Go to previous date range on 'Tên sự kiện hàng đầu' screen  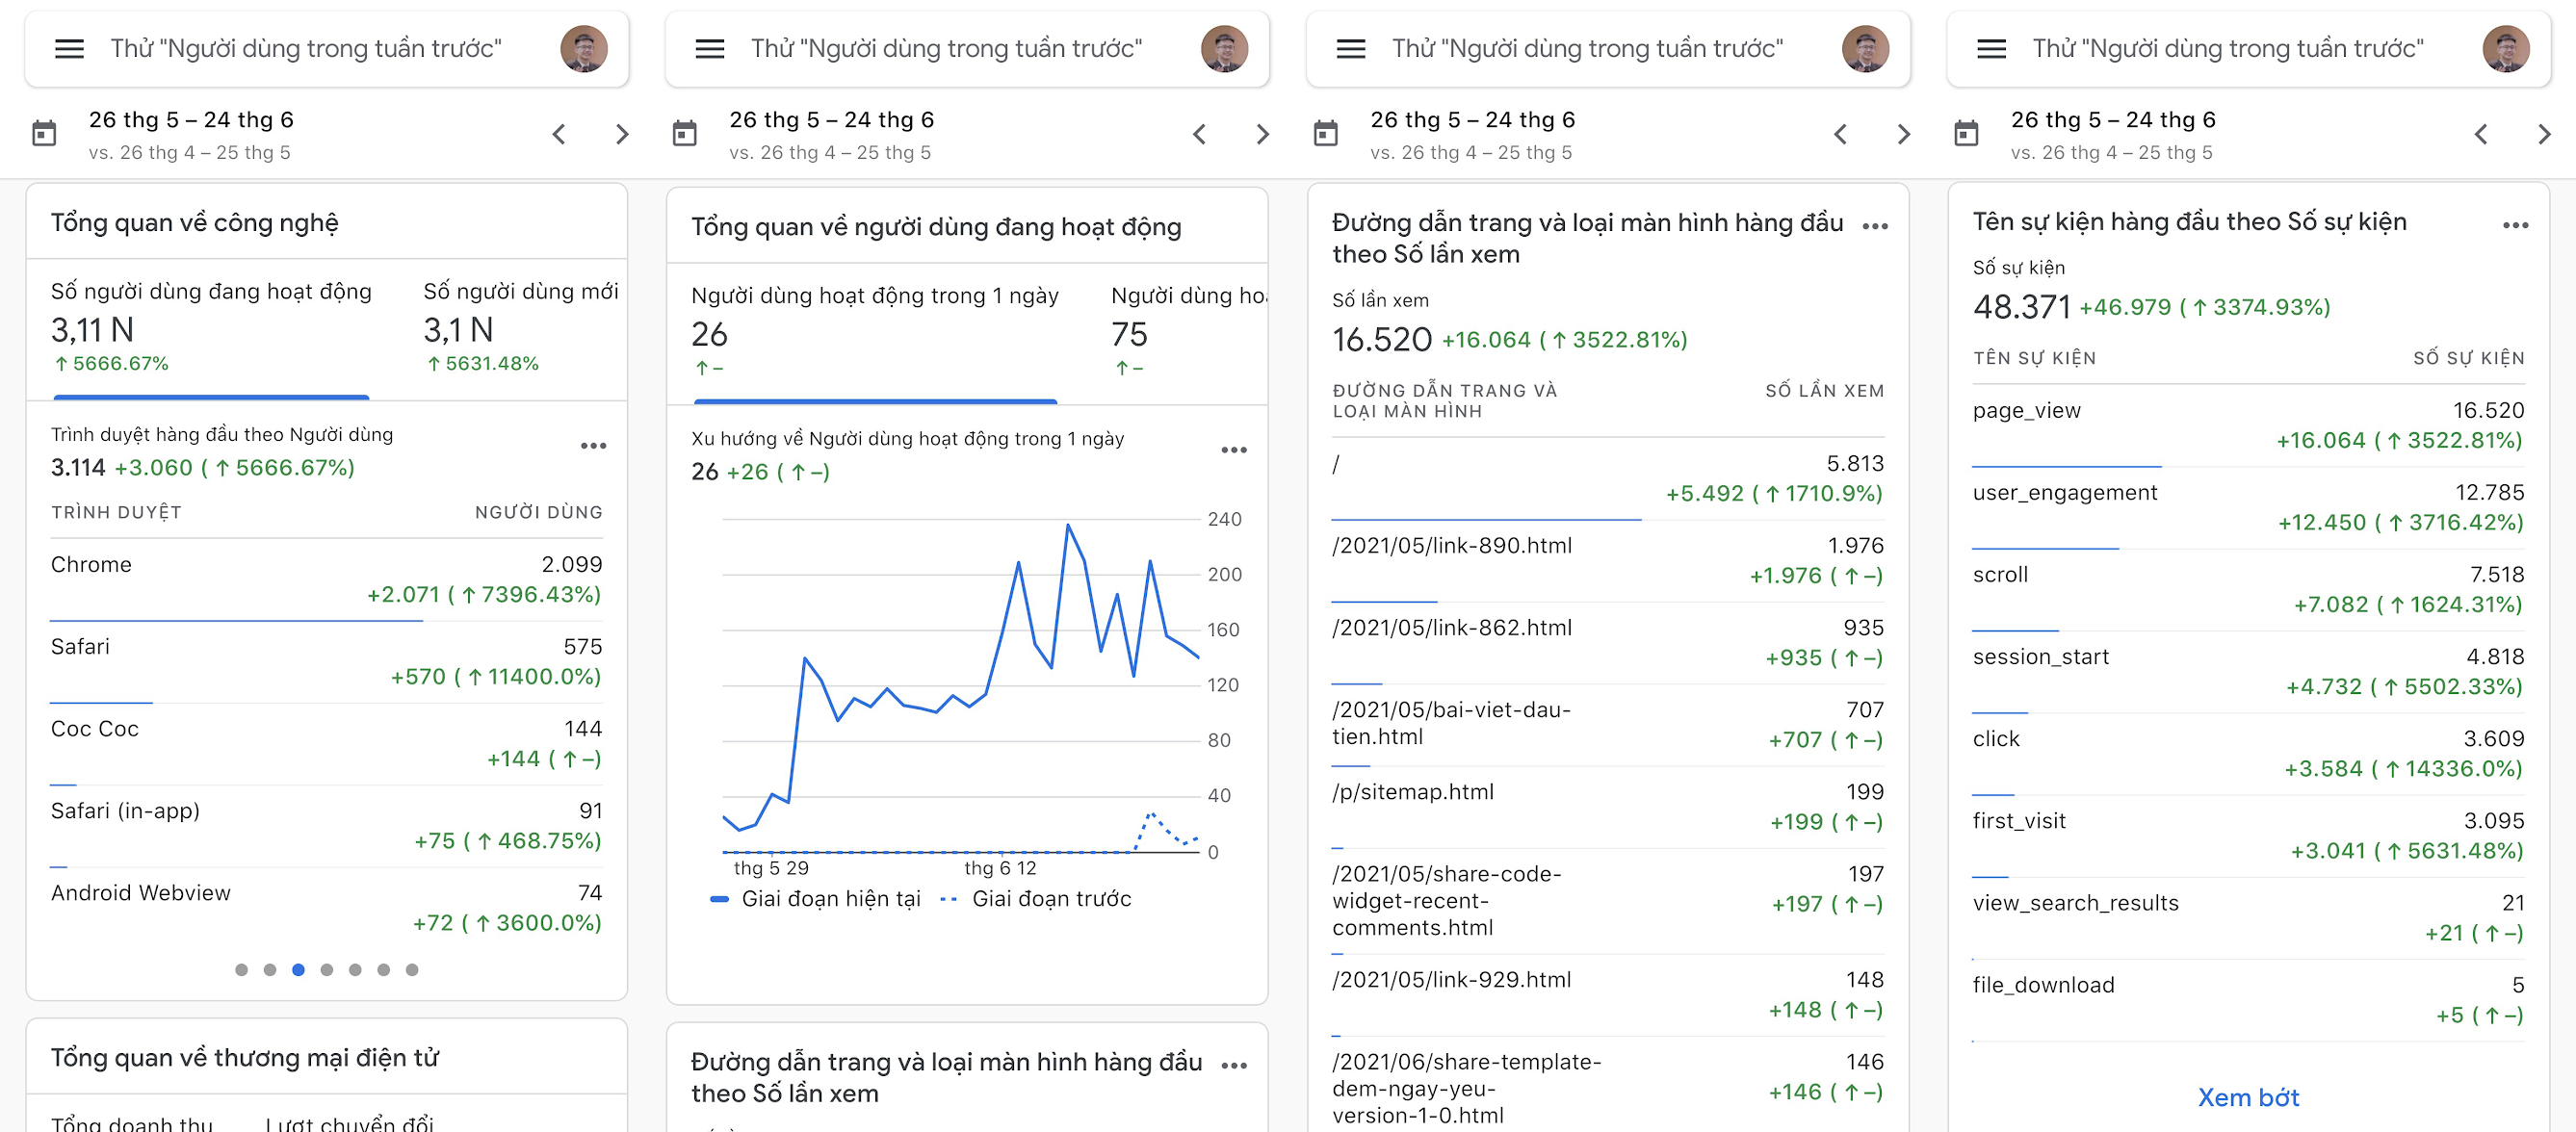click(2482, 134)
